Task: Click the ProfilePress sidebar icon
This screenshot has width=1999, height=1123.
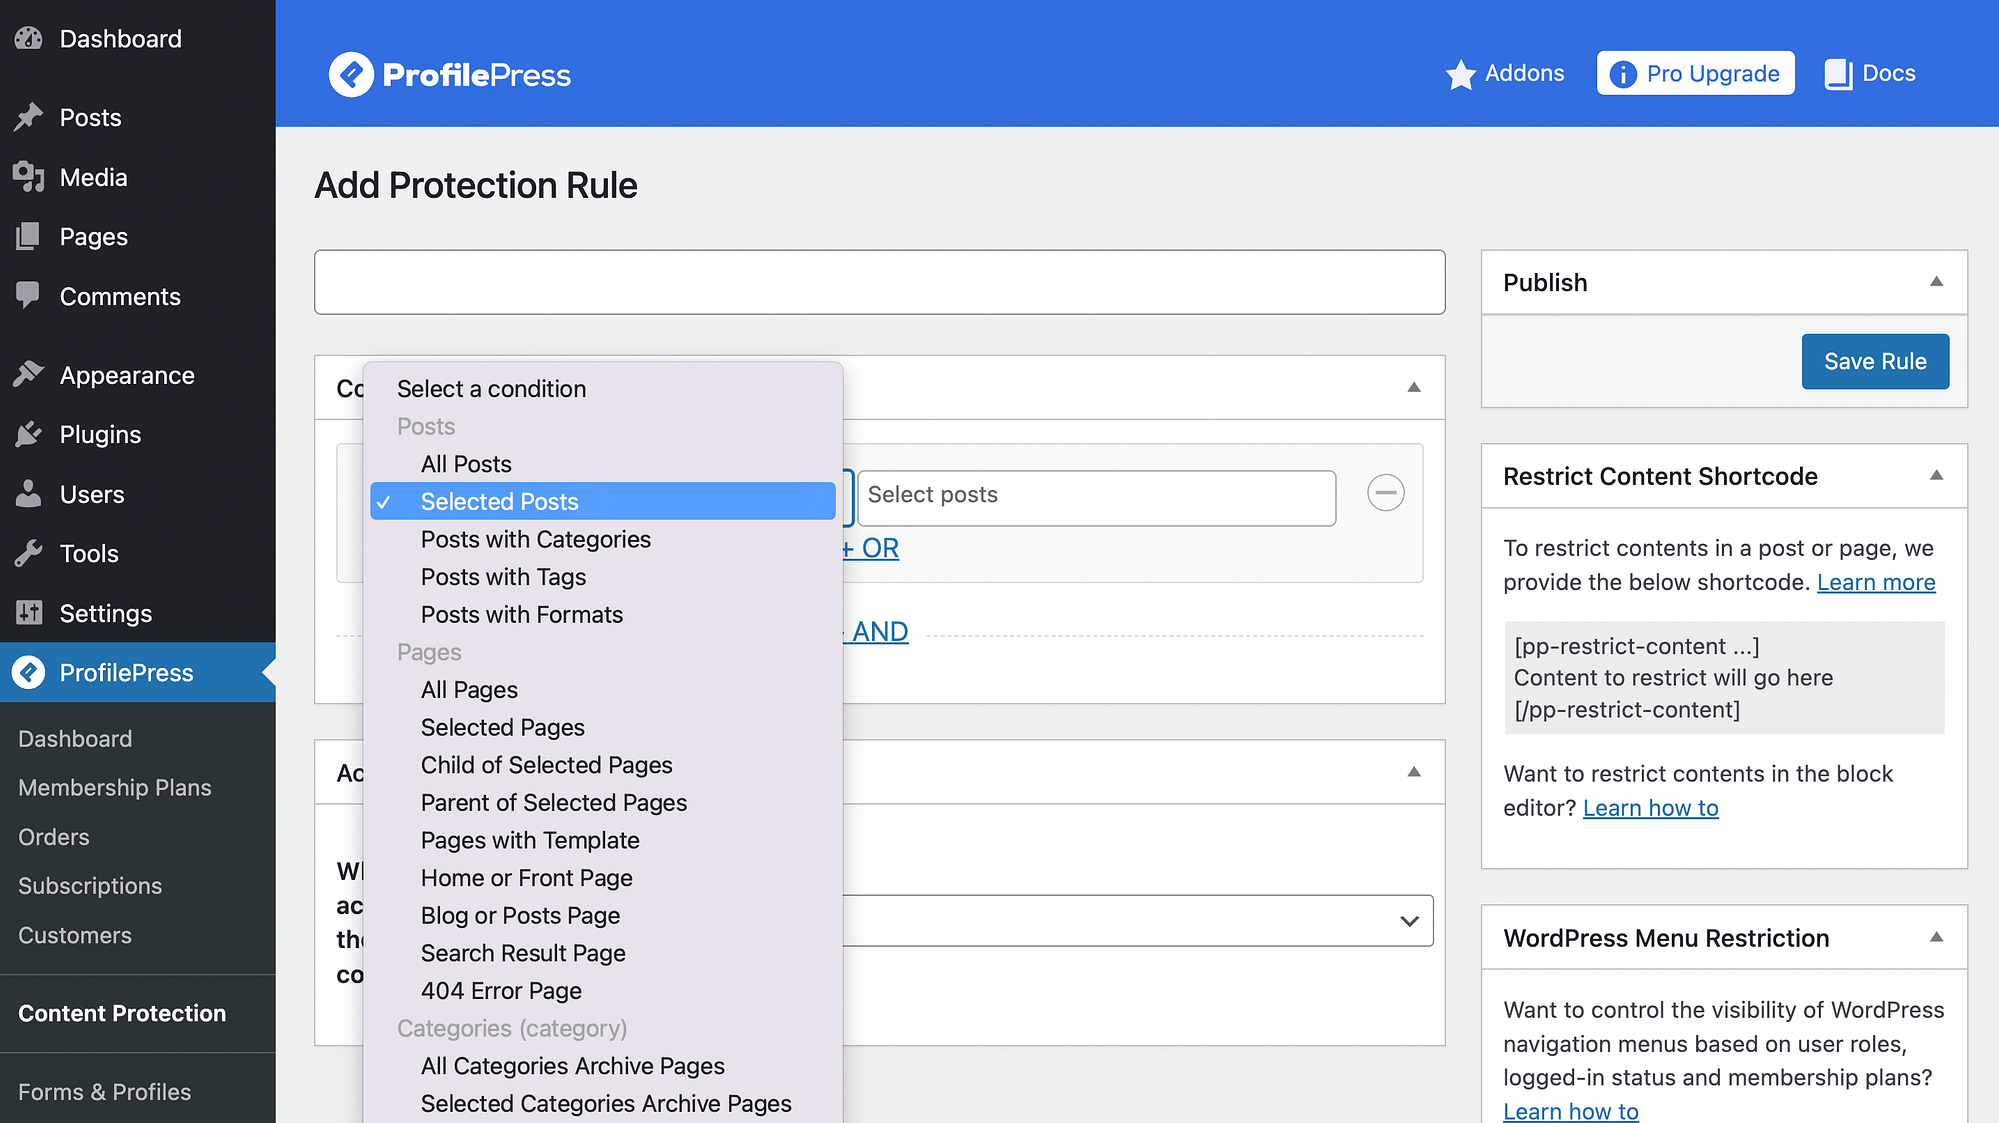Action: click(x=26, y=673)
